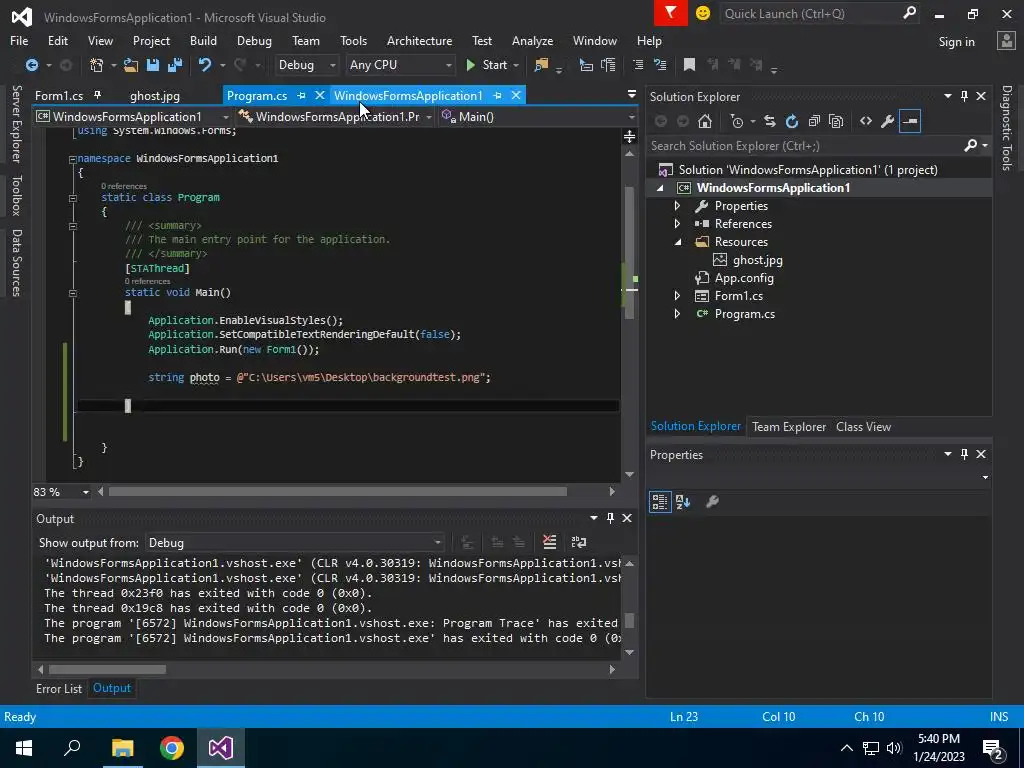Image resolution: width=1024 pixels, height=768 pixels.
Task: Click in the Quick Launch search box
Action: tap(812, 13)
